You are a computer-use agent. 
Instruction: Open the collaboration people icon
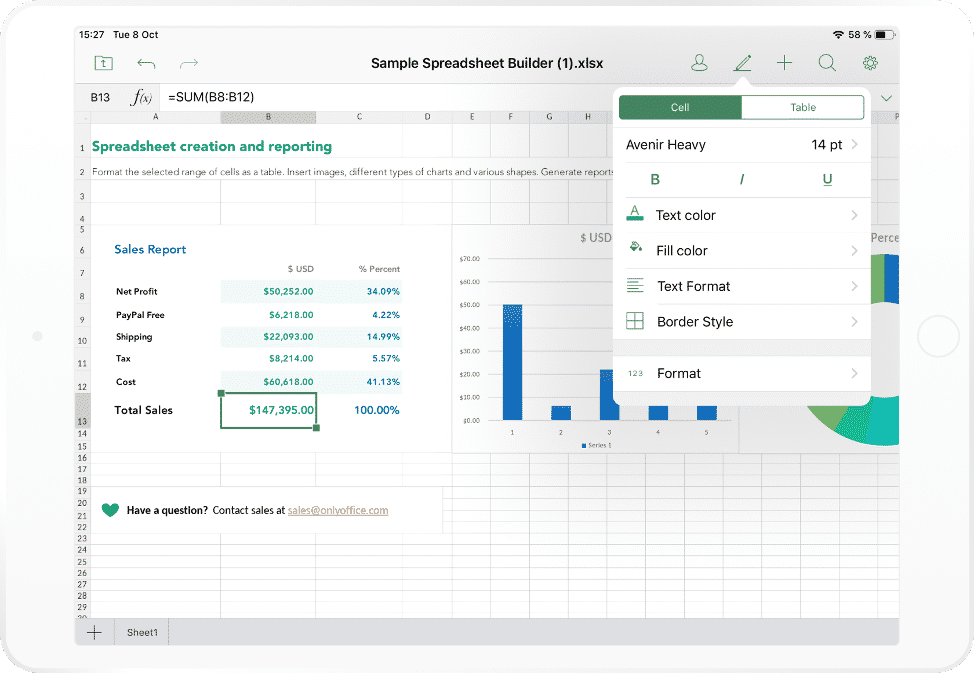[699, 62]
